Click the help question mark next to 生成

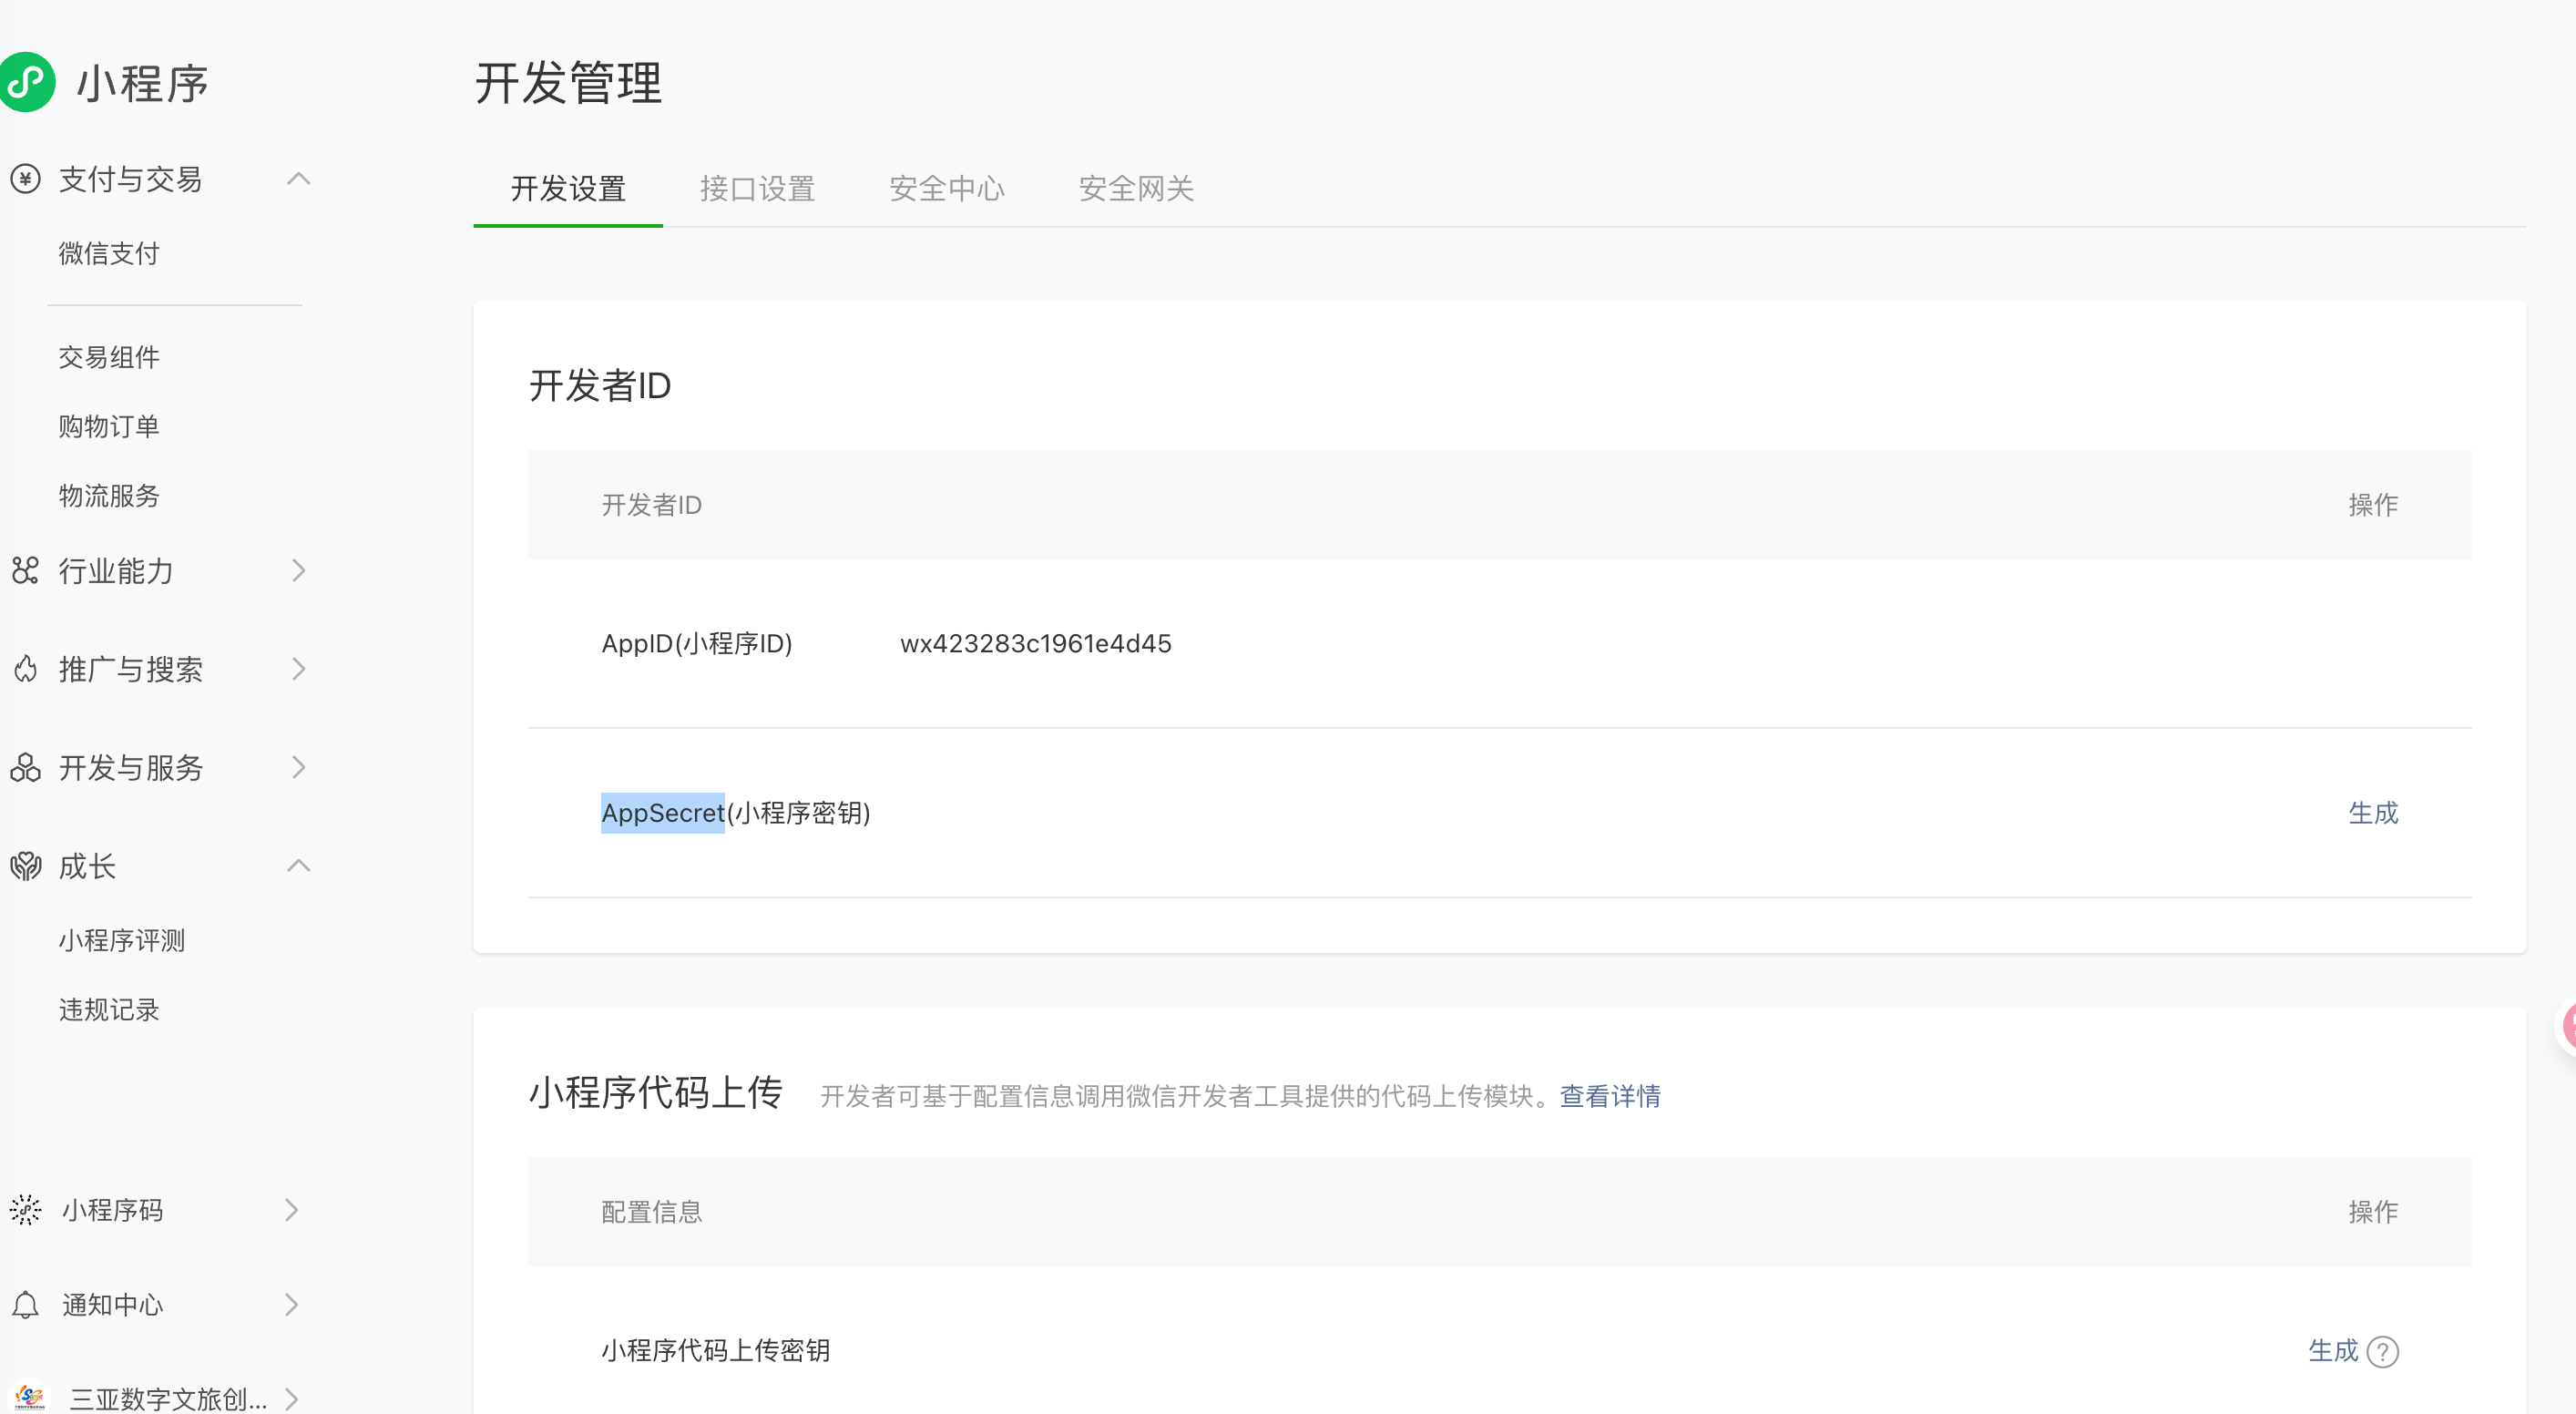[x=2383, y=1352]
